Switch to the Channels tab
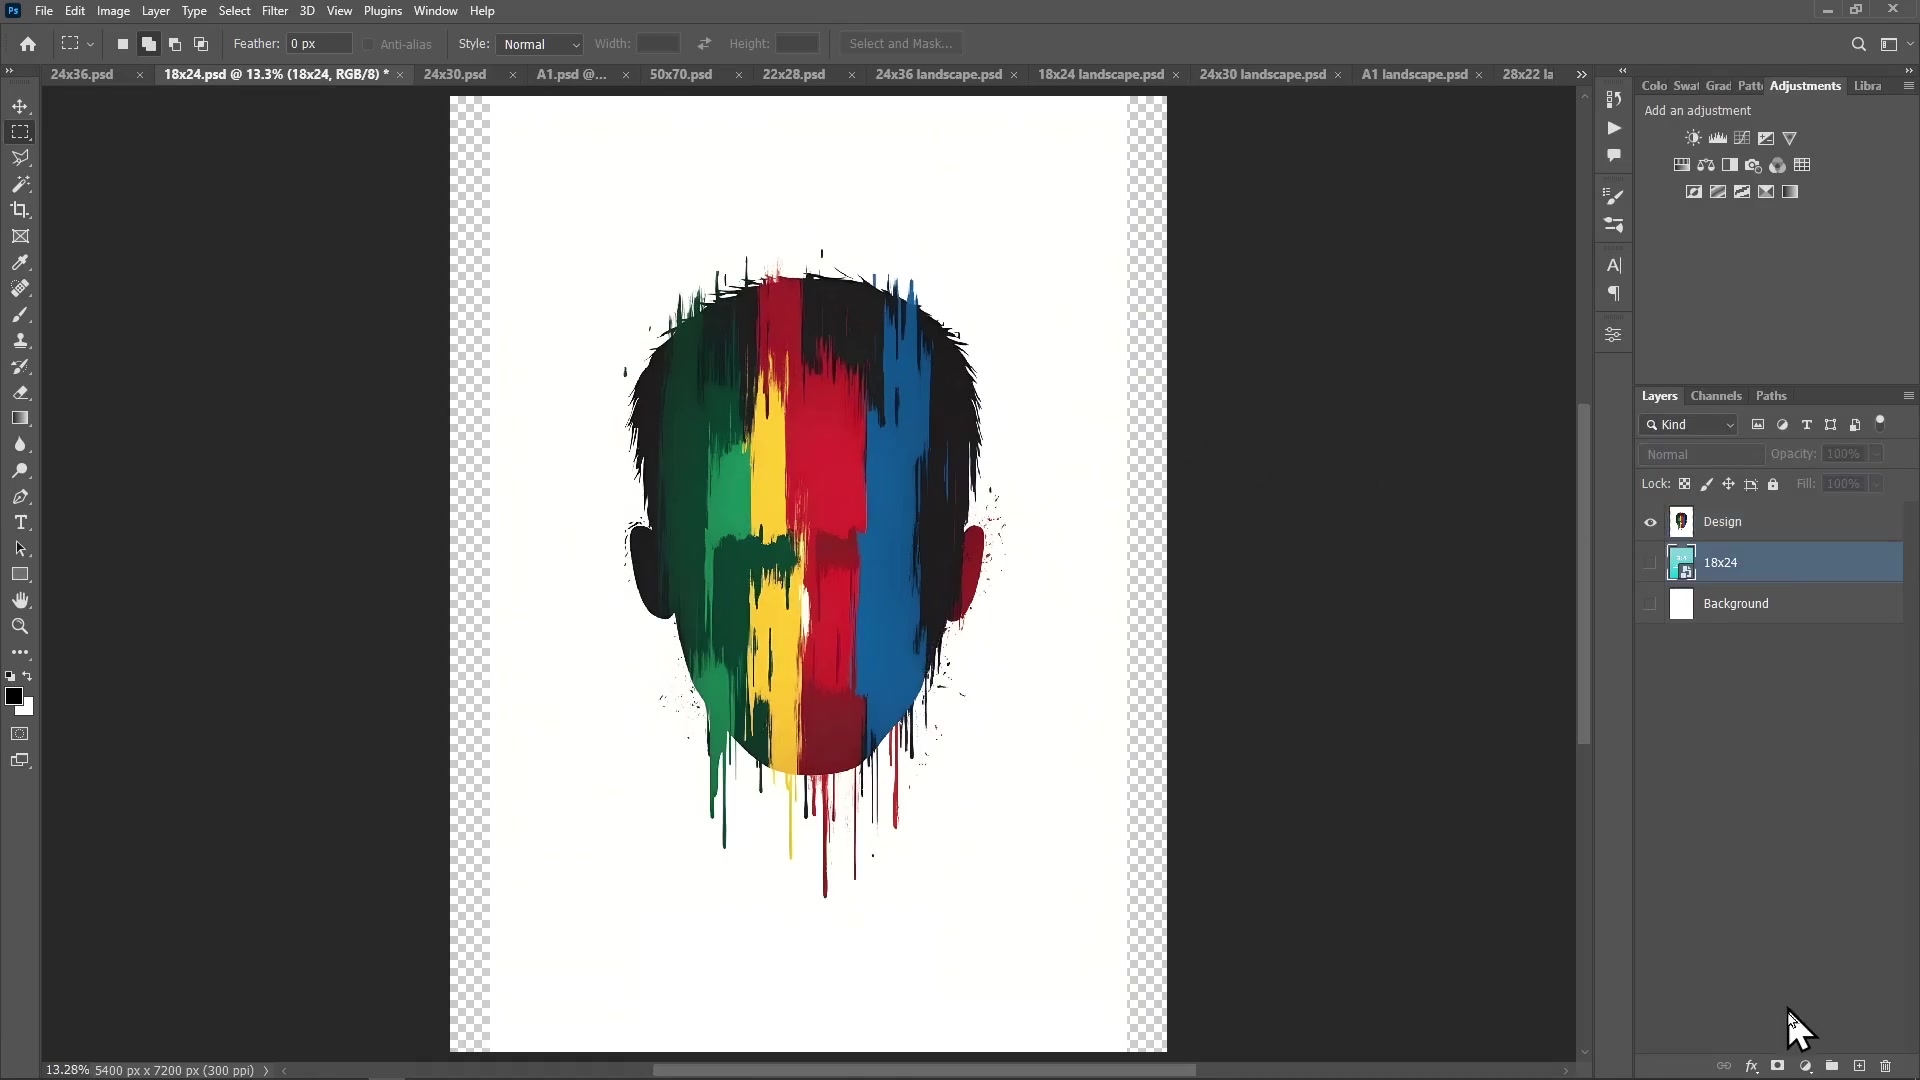Viewport: 1920px width, 1080px height. click(x=1717, y=396)
